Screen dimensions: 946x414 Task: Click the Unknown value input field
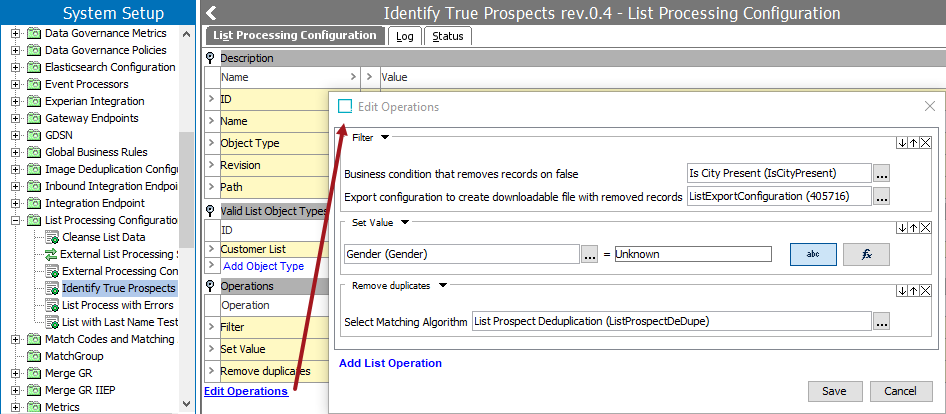[x=692, y=254]
